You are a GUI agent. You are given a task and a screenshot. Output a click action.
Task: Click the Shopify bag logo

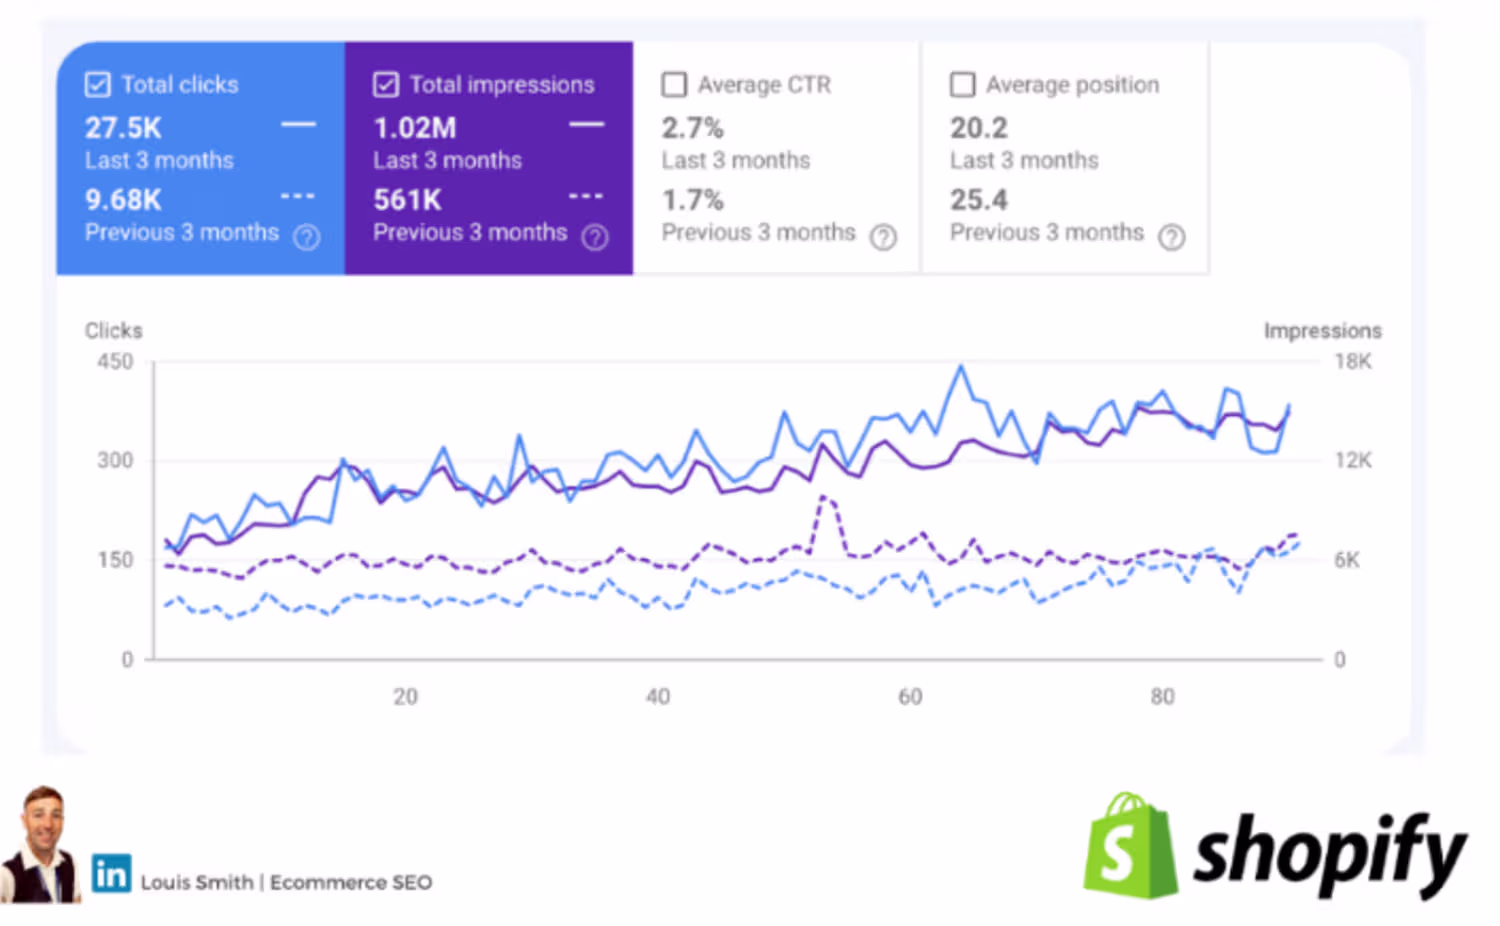coord(1129,847)
